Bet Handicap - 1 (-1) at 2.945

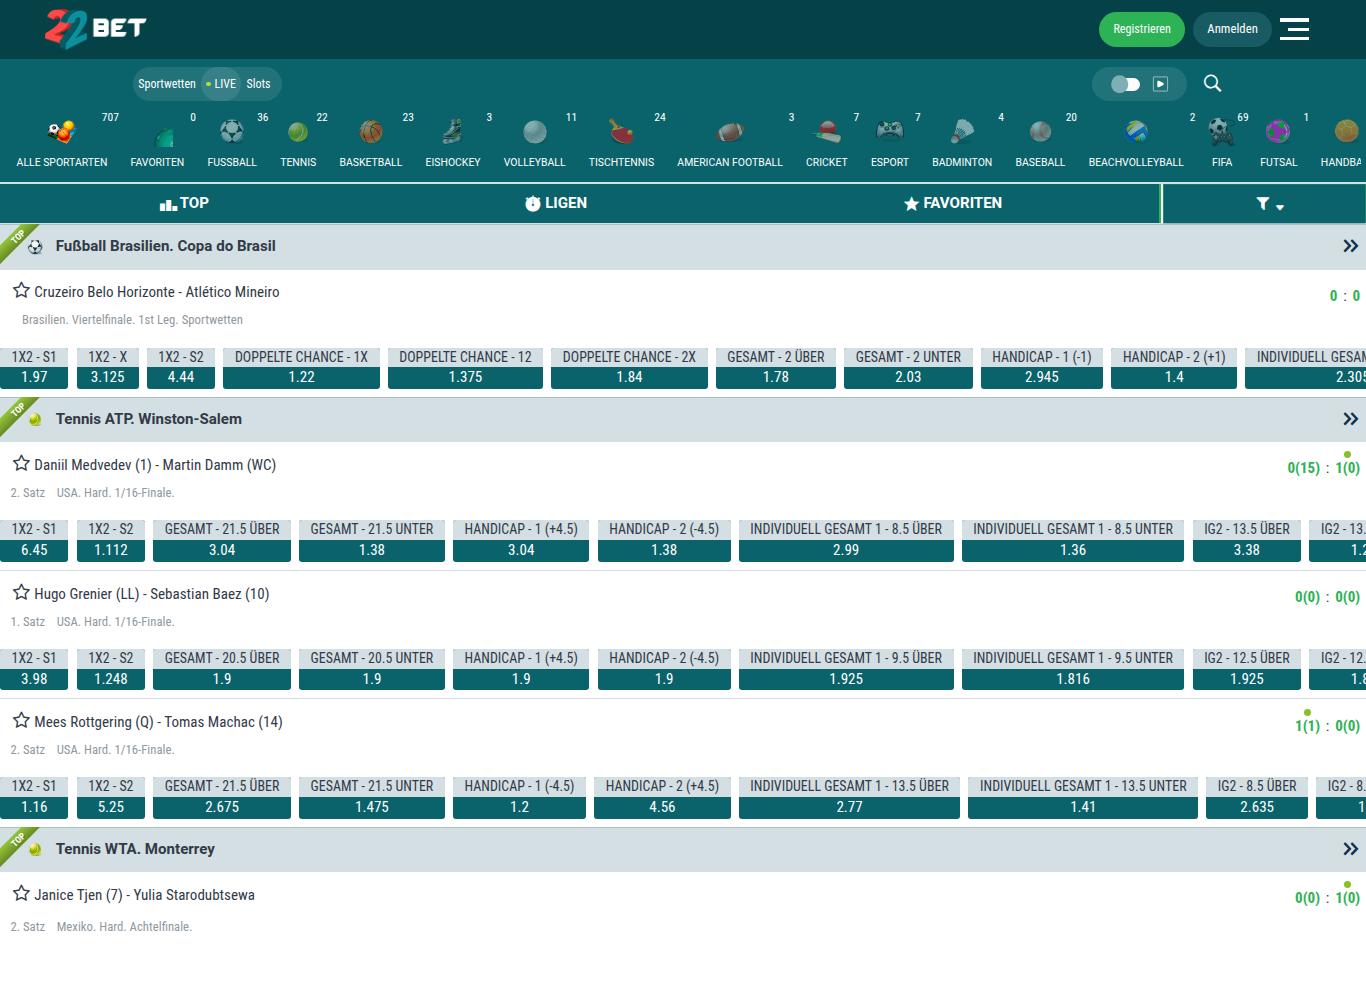pyautogui.click(x=1042, y=377)
